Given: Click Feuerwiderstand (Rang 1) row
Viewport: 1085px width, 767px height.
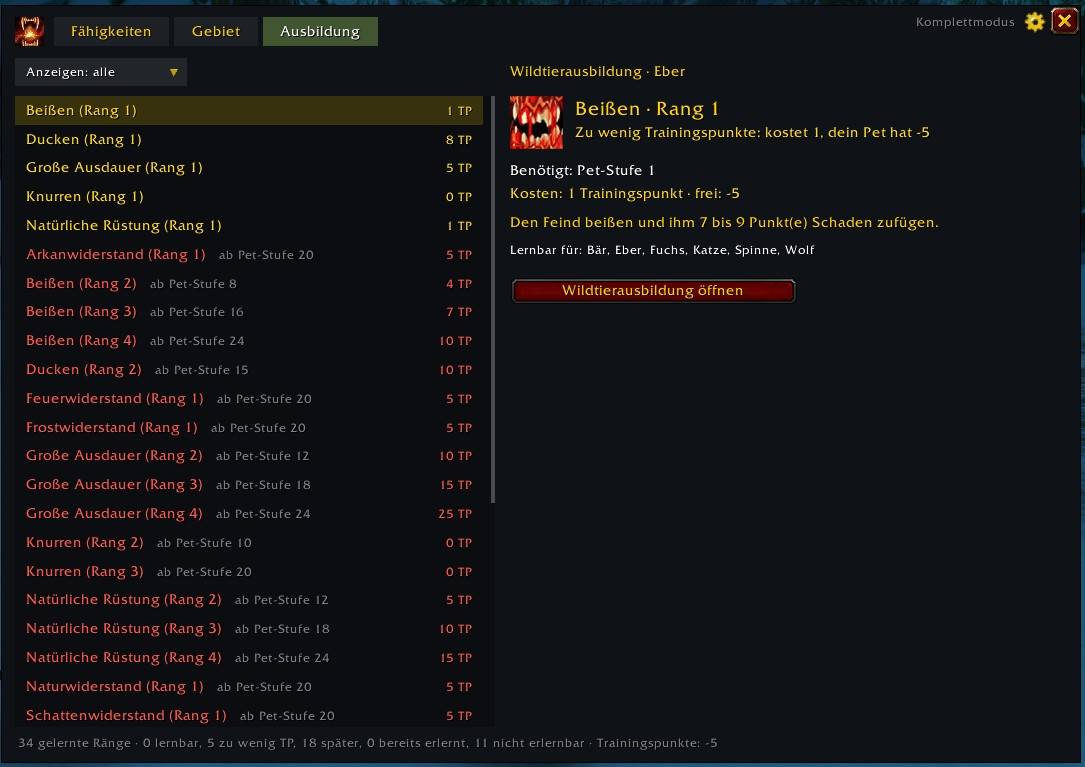Looking at the screenshot, I should click(249, 399).
